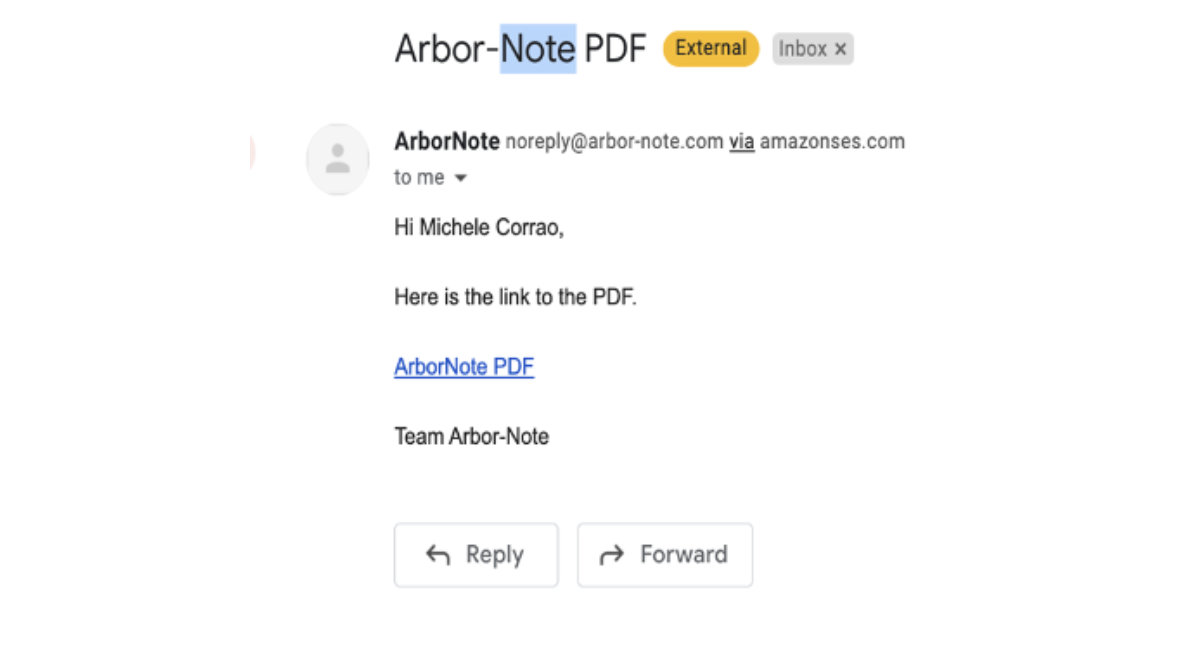Click the word Arbor in subject title
Screen dimensions: 1194x656
pos(439,49)
